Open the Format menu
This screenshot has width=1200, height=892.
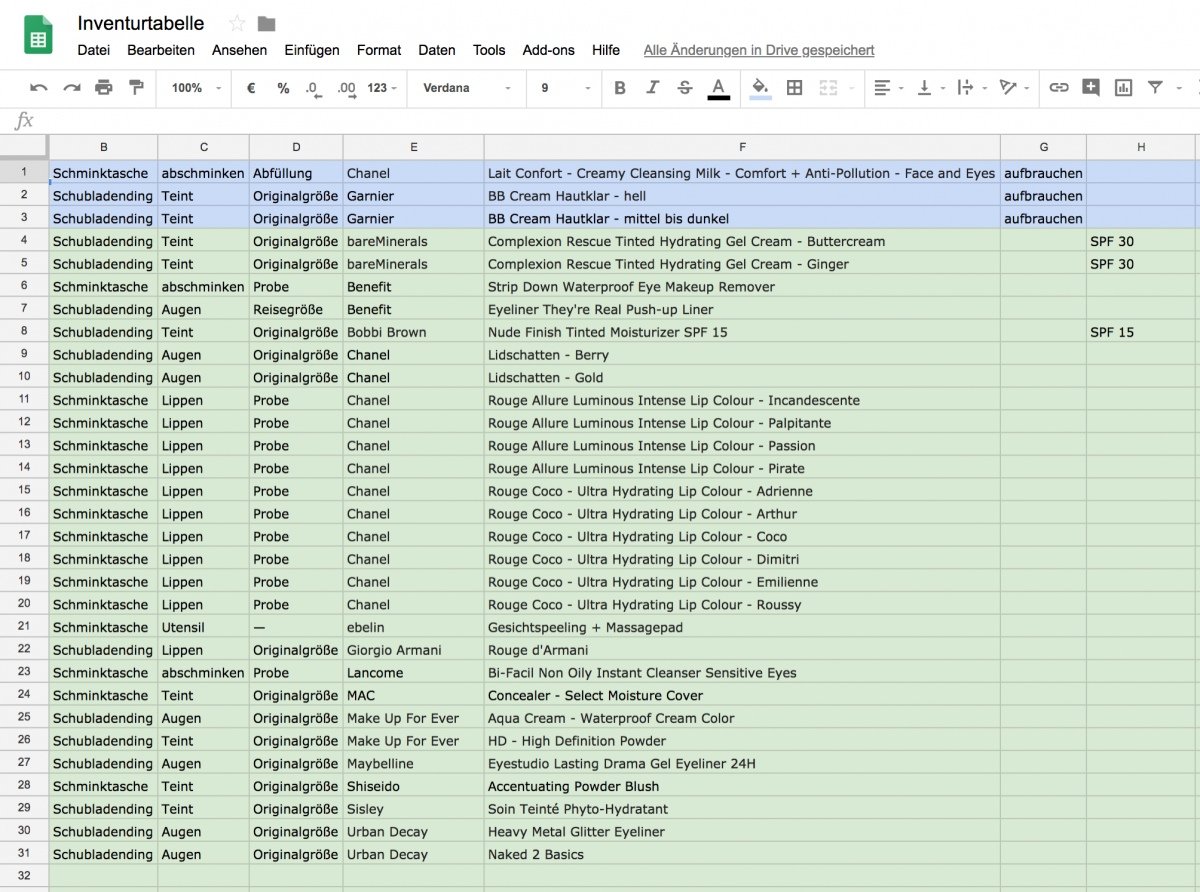pyautogui.click(x=379, y=50)
